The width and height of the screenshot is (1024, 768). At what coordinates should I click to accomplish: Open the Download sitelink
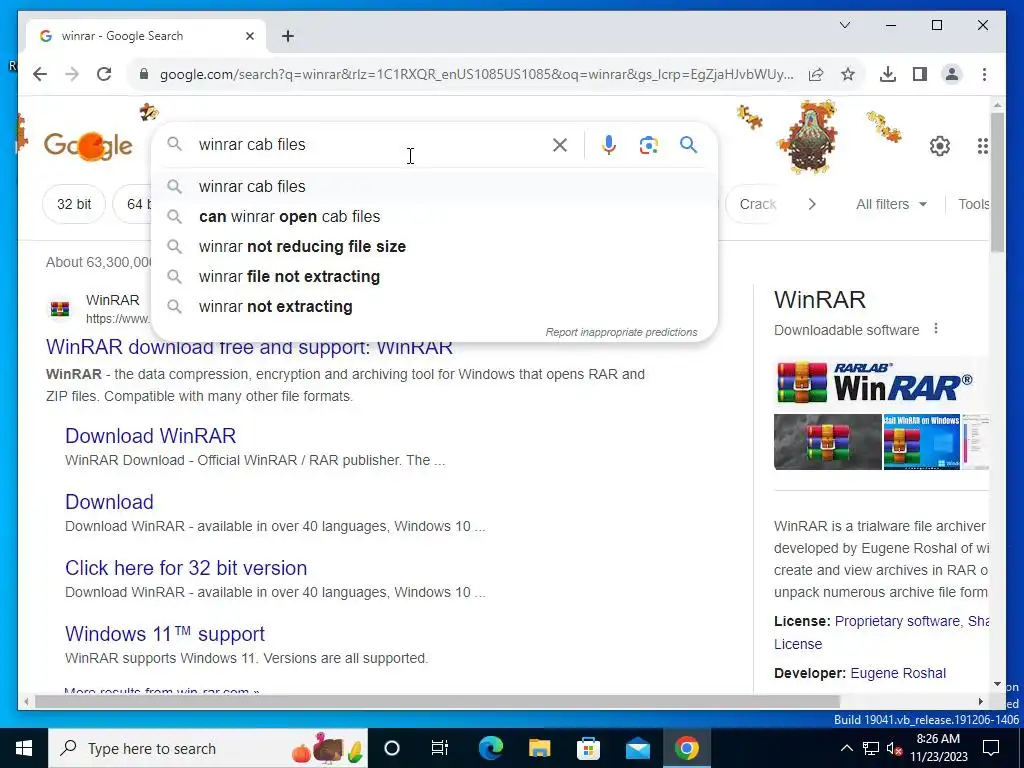[x=109, y=502]
